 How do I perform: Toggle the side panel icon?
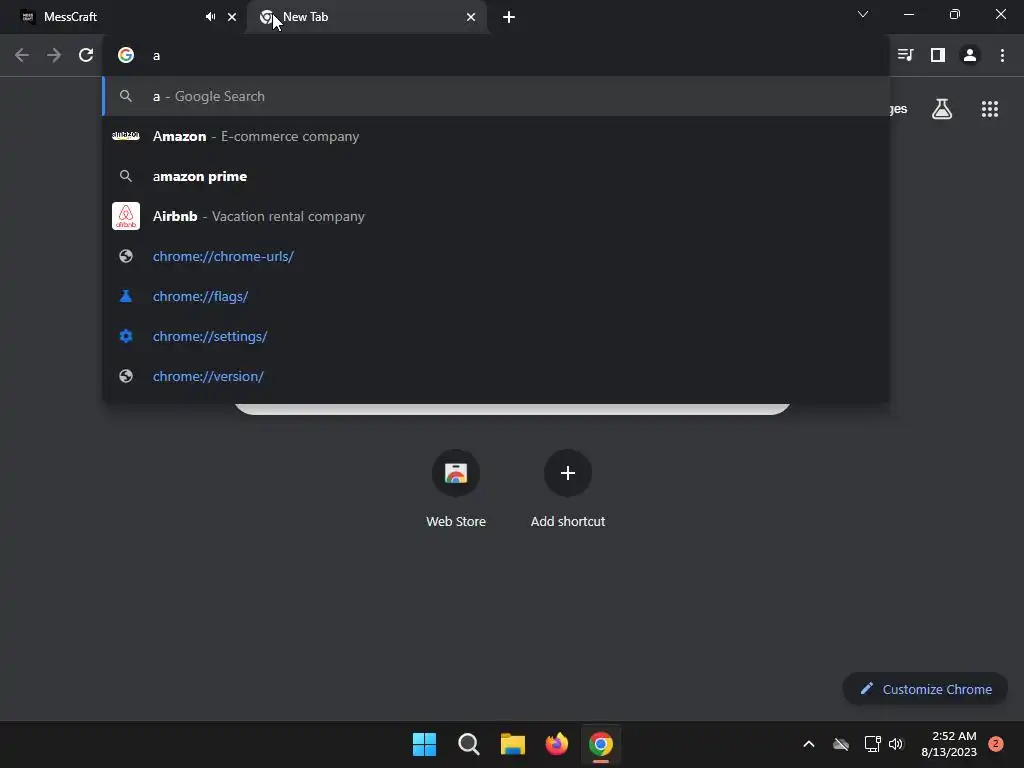[x=938, y=56]
